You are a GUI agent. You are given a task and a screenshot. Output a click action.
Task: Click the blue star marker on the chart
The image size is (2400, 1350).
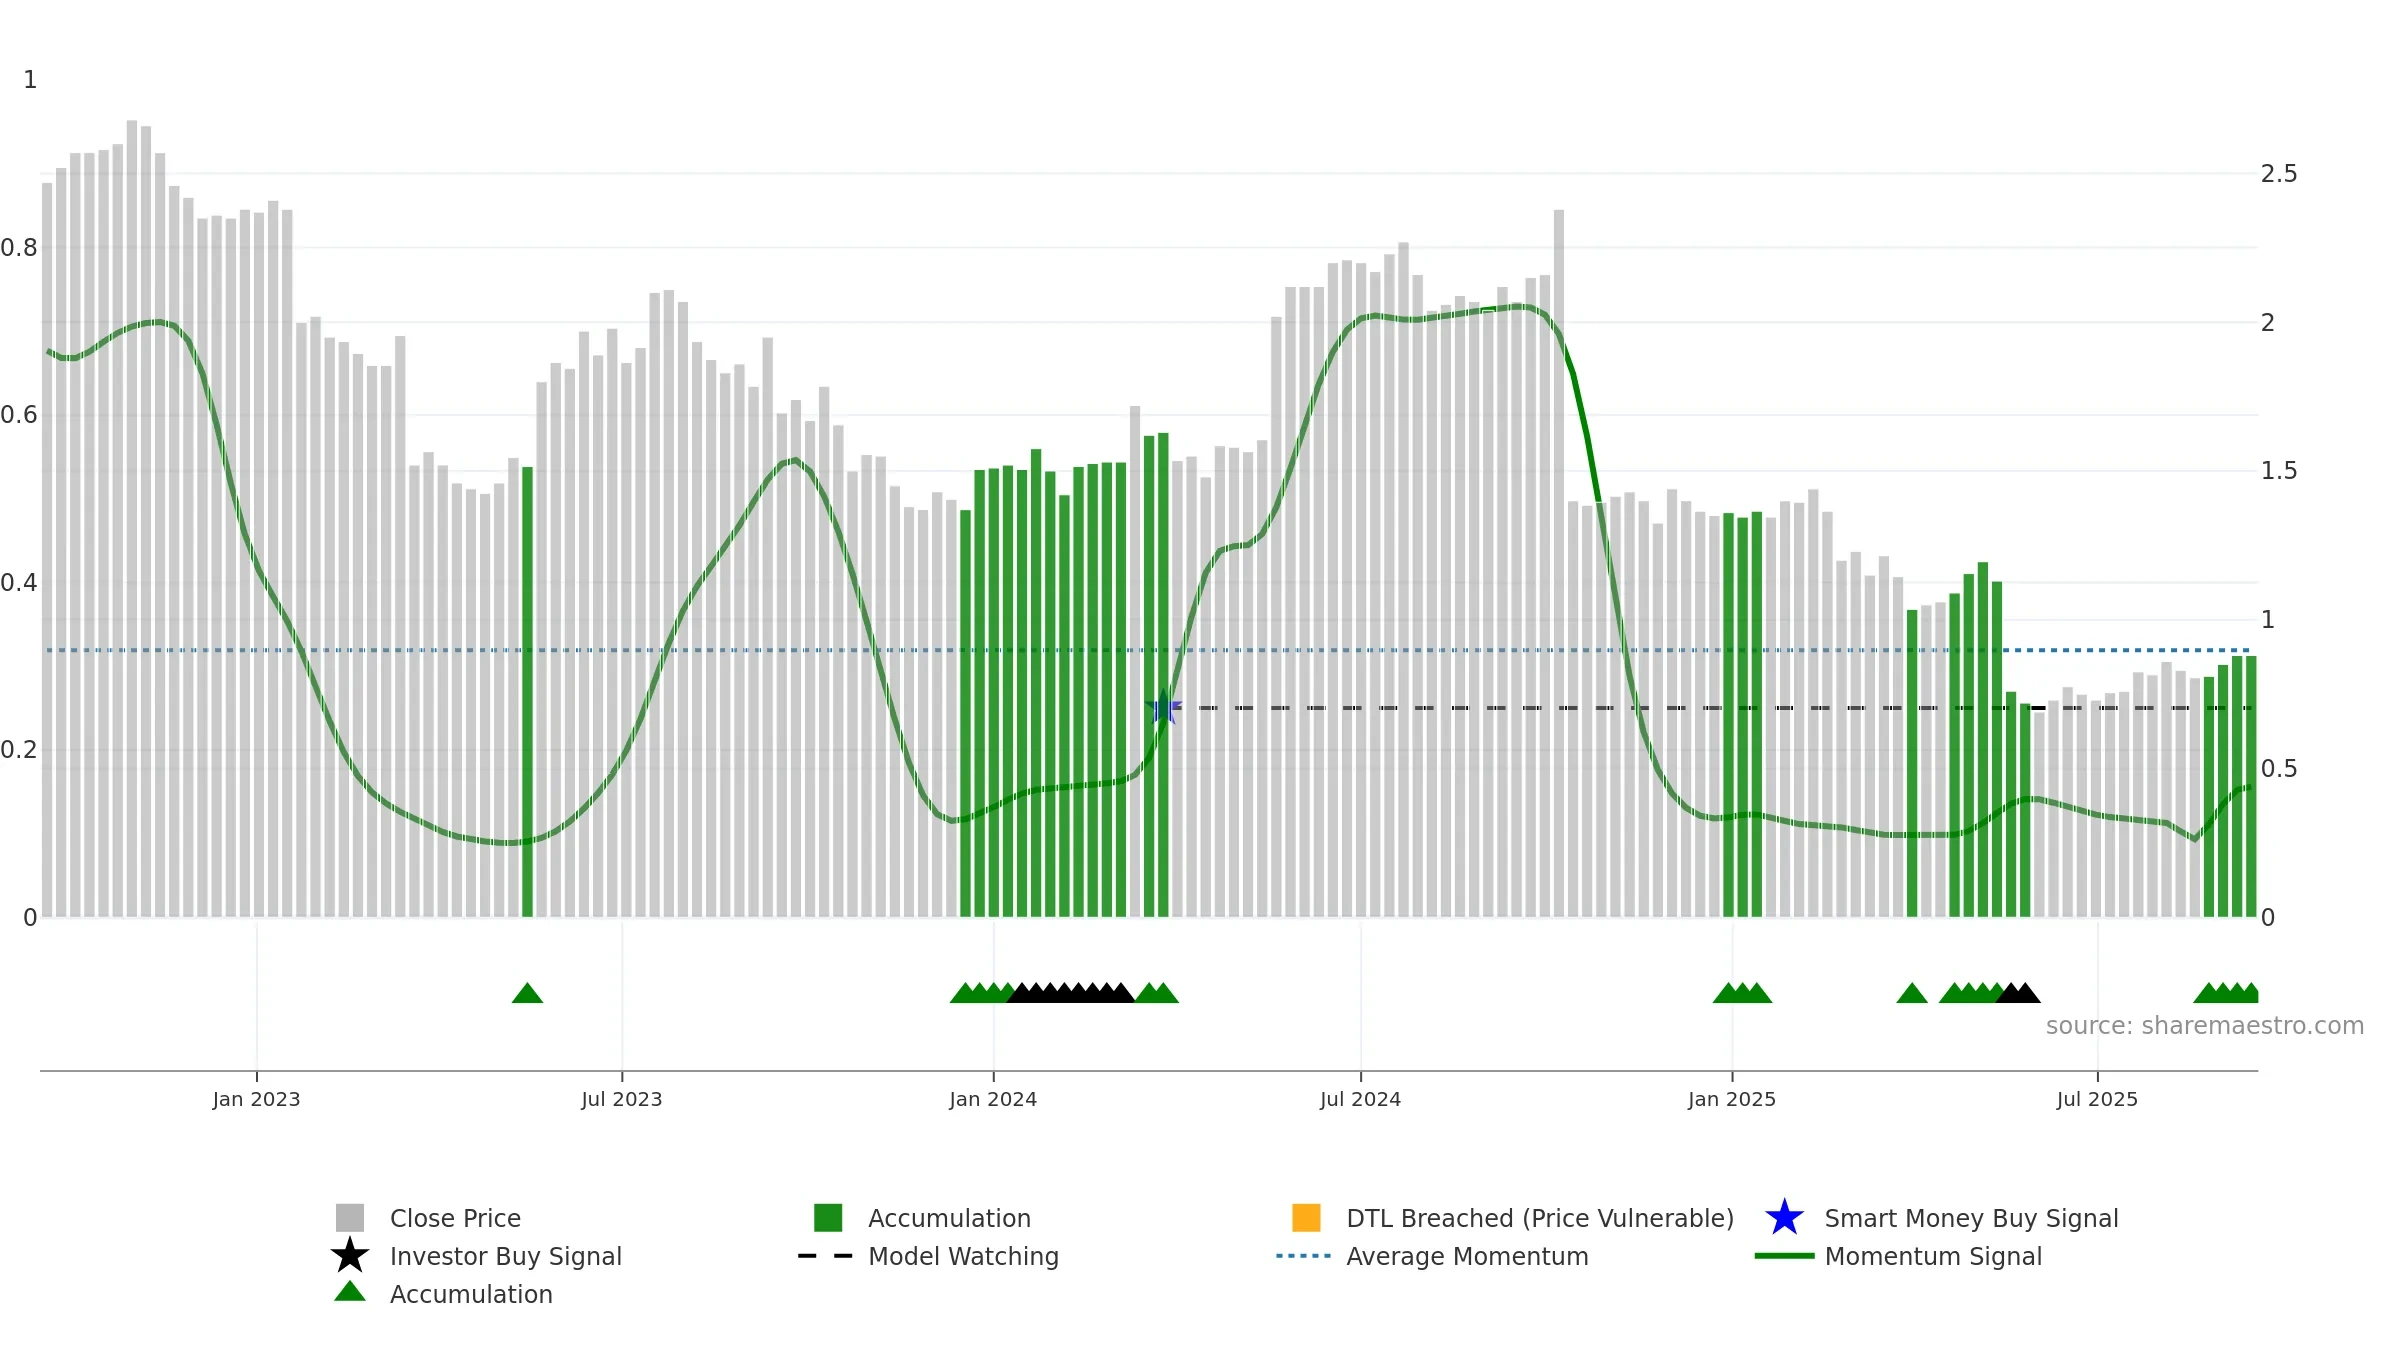click(1163, 708)
